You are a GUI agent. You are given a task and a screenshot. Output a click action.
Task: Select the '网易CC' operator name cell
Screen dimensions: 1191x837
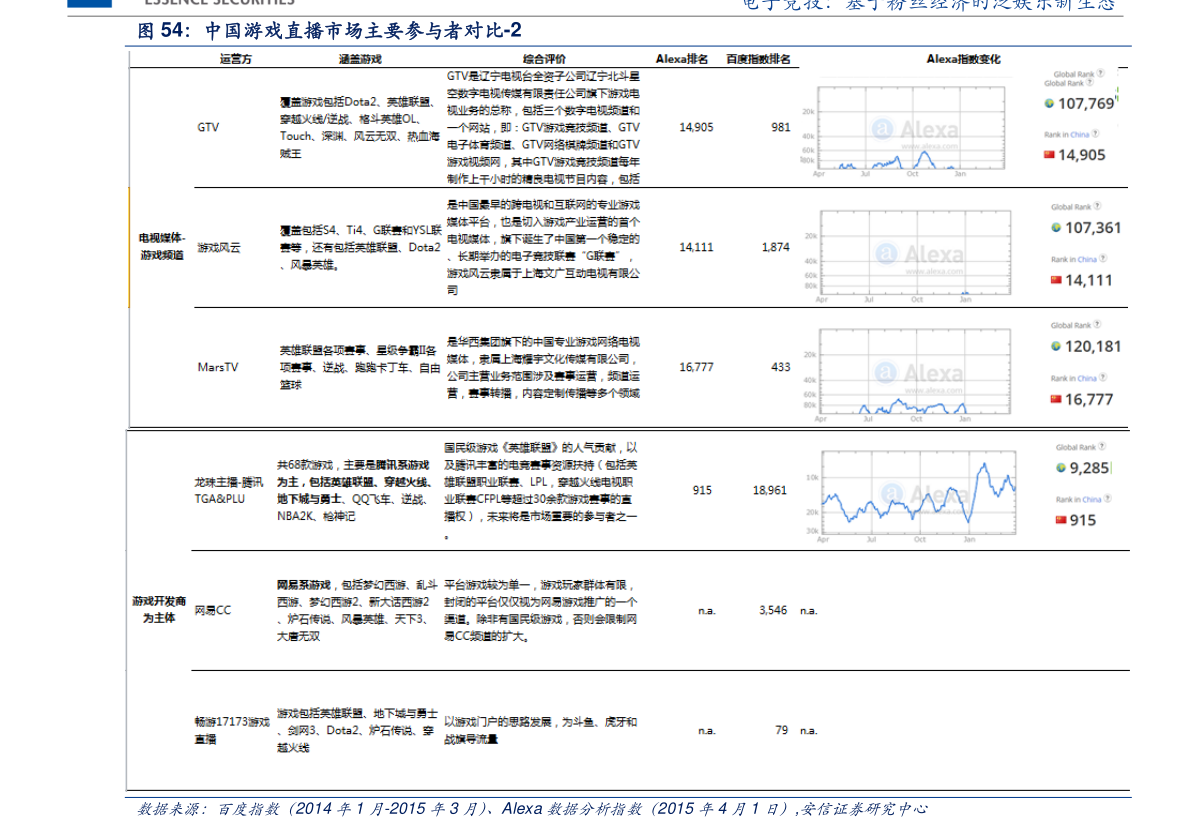(213, 611)
